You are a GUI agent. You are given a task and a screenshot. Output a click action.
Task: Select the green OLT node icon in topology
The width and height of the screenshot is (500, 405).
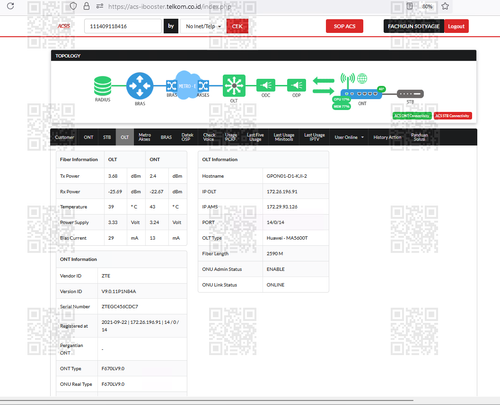234,86
